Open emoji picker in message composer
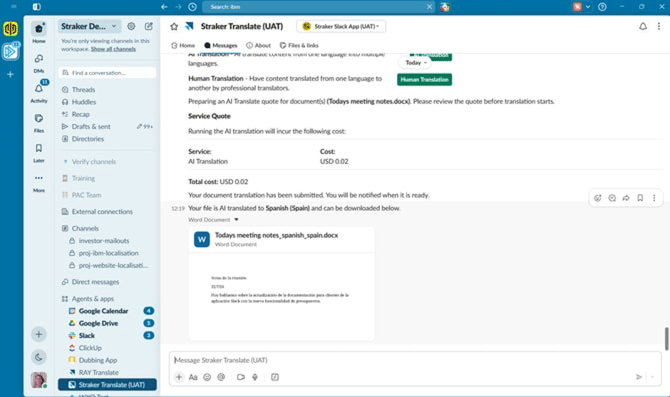The width and height of the screenshot is (670, 397). (207, 377)
